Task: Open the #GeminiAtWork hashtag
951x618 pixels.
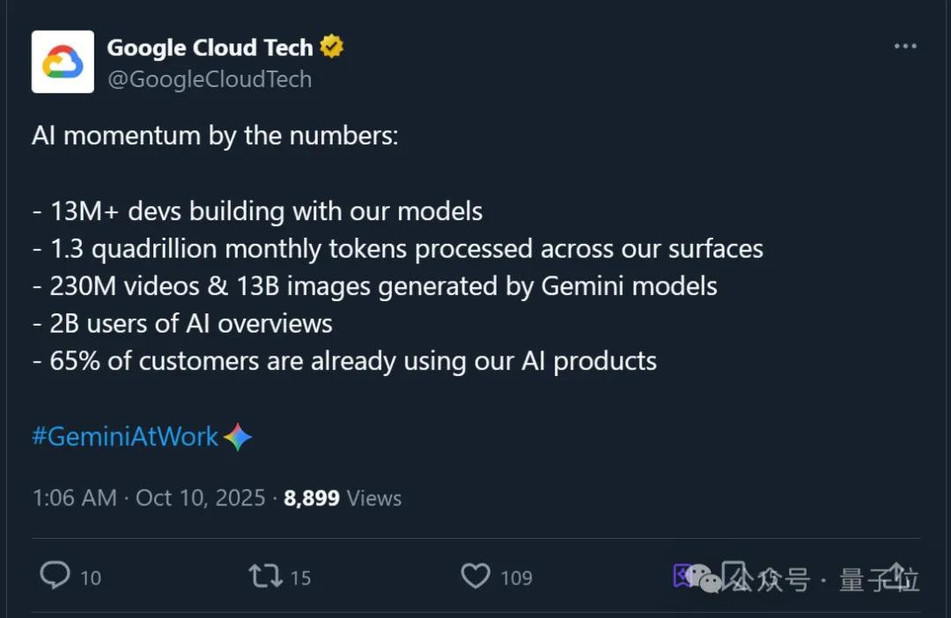Action: click(125, 437)
